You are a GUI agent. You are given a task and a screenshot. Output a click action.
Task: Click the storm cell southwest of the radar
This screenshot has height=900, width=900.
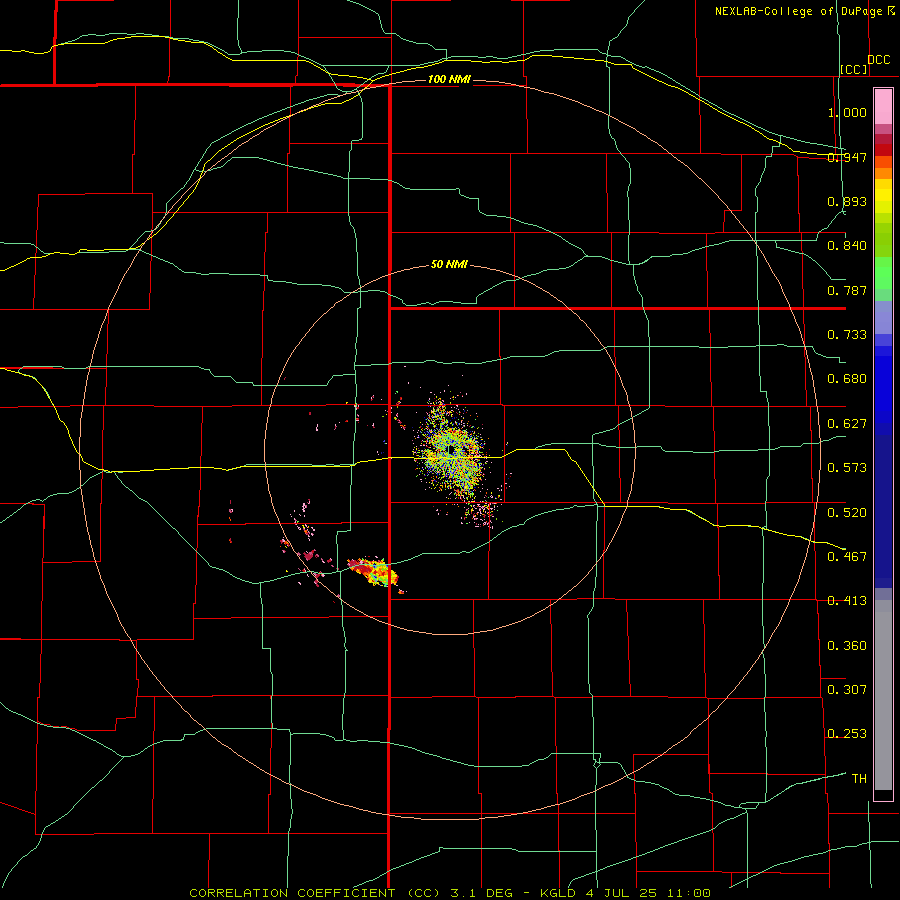coord(373,572)
